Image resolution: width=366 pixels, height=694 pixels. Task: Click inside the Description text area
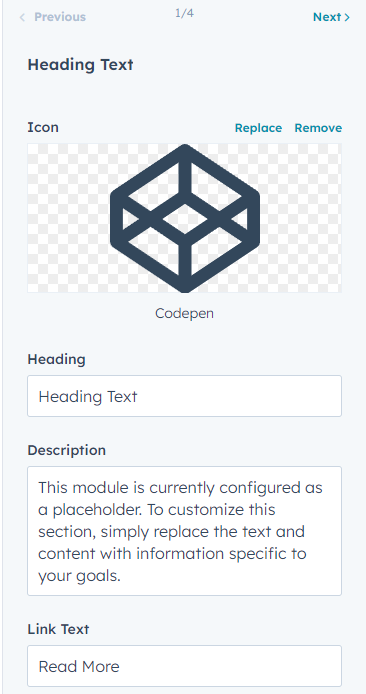tap(185, 531)
